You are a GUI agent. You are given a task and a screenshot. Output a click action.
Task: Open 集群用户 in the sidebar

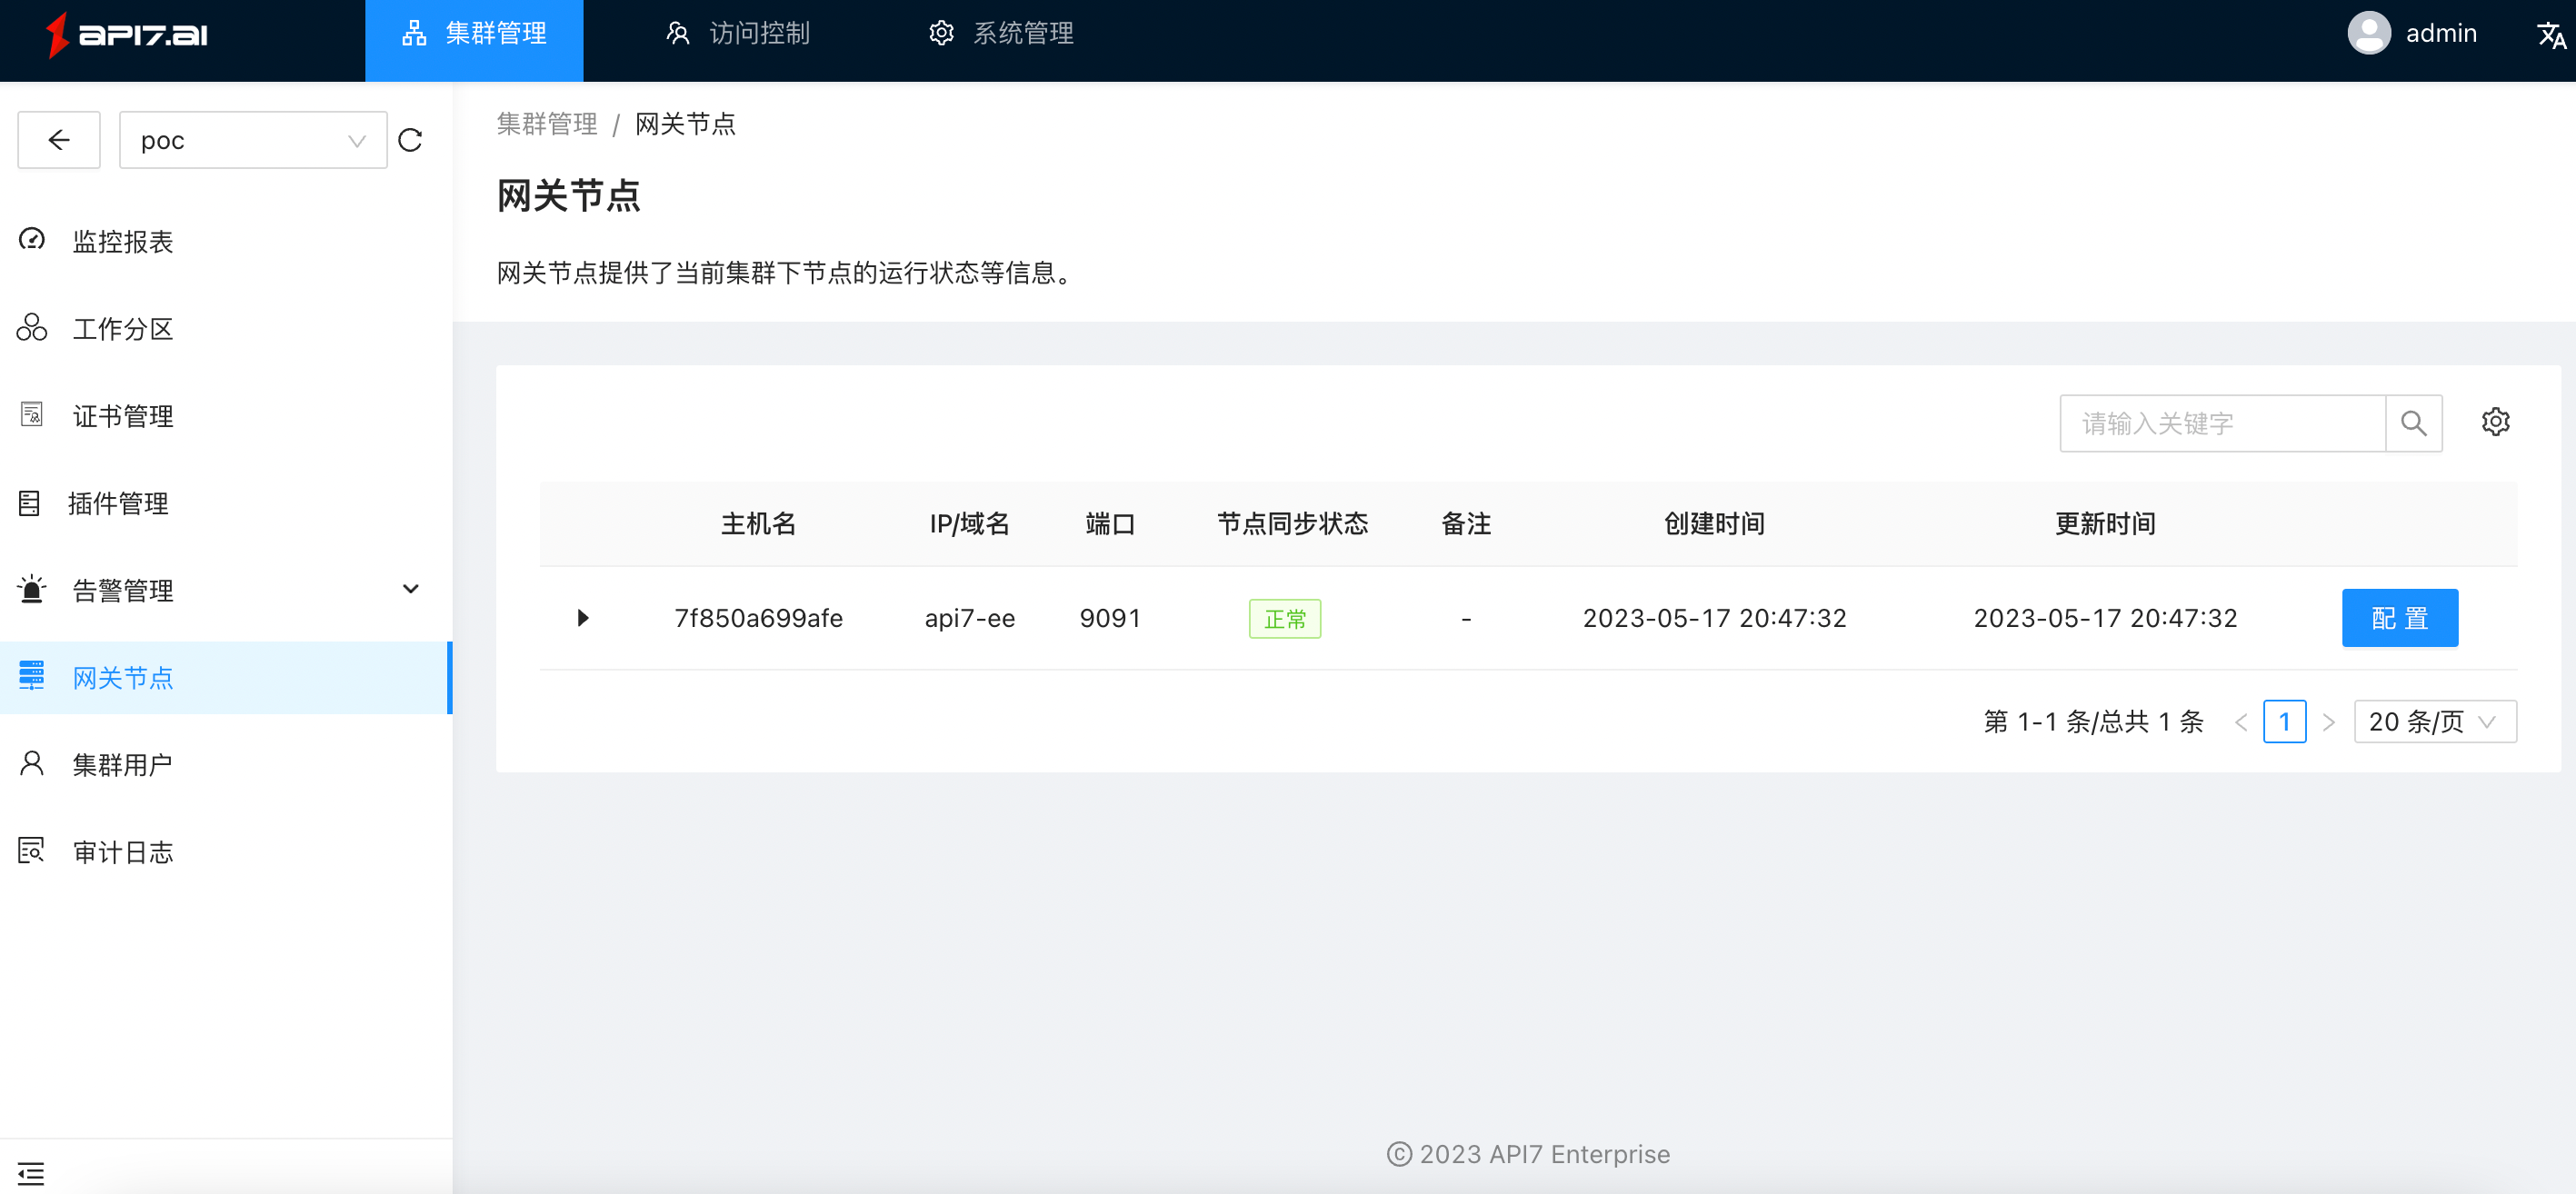pyautogui.click(x=225, y=765)
